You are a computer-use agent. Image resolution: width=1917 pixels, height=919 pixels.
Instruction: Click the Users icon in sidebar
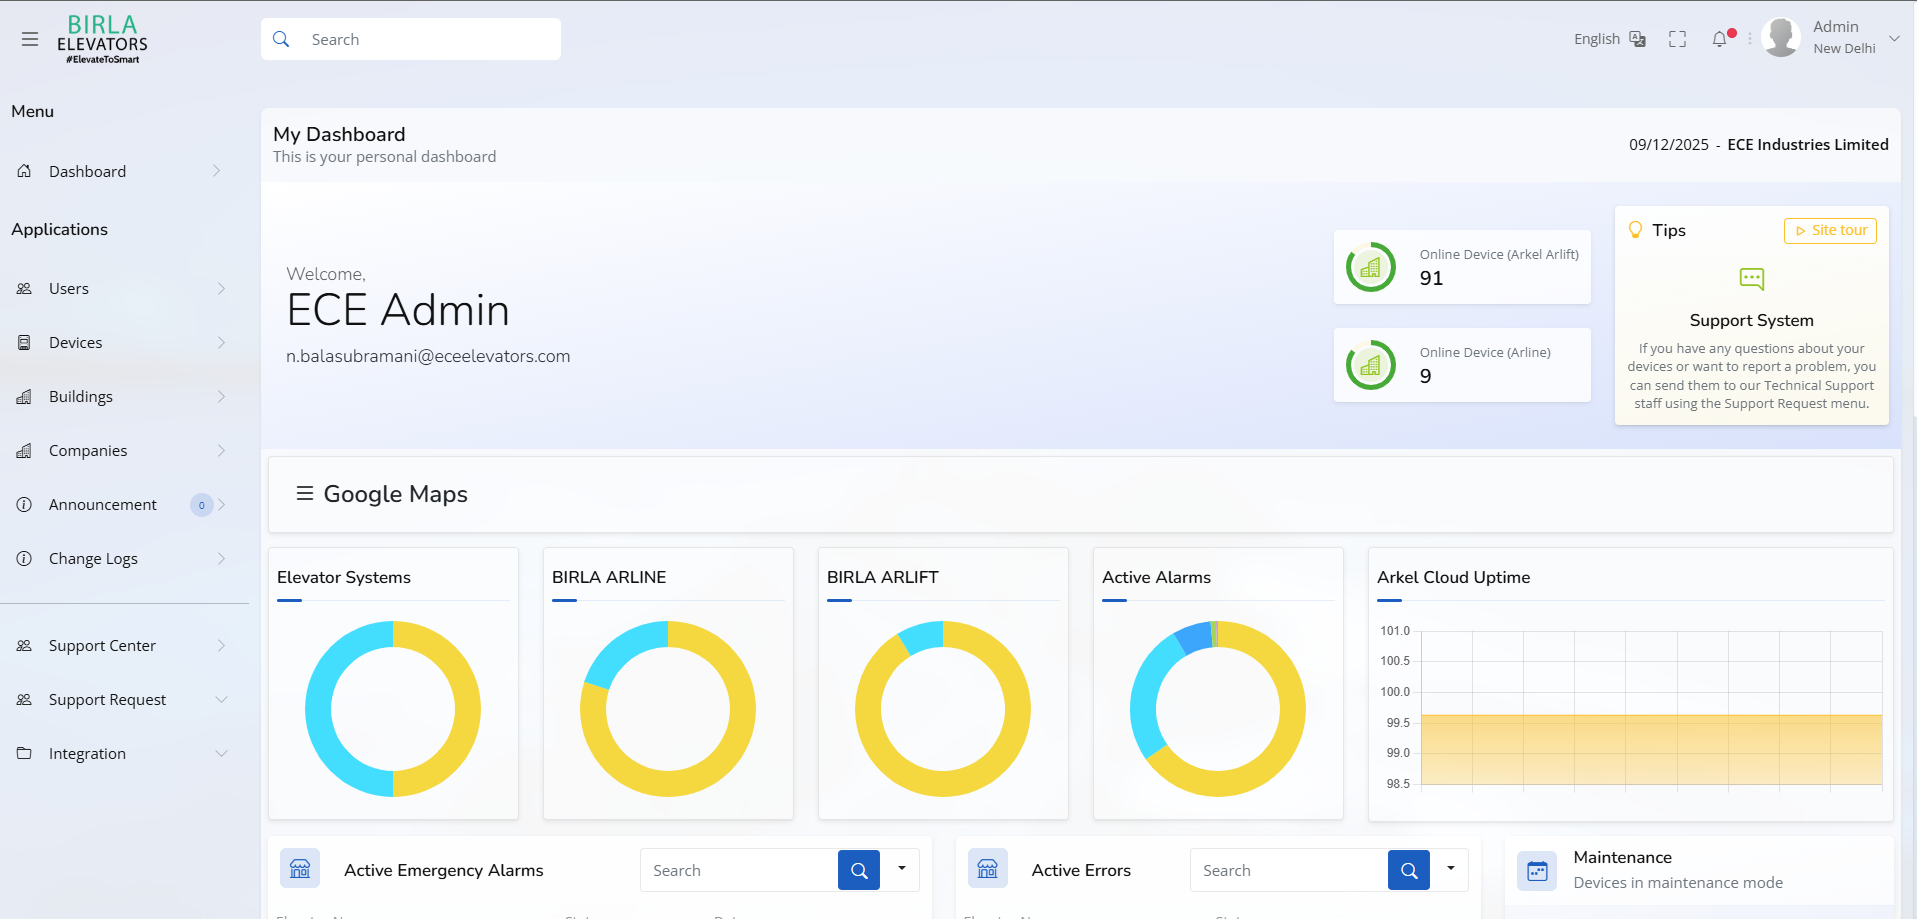click(24, 288)
